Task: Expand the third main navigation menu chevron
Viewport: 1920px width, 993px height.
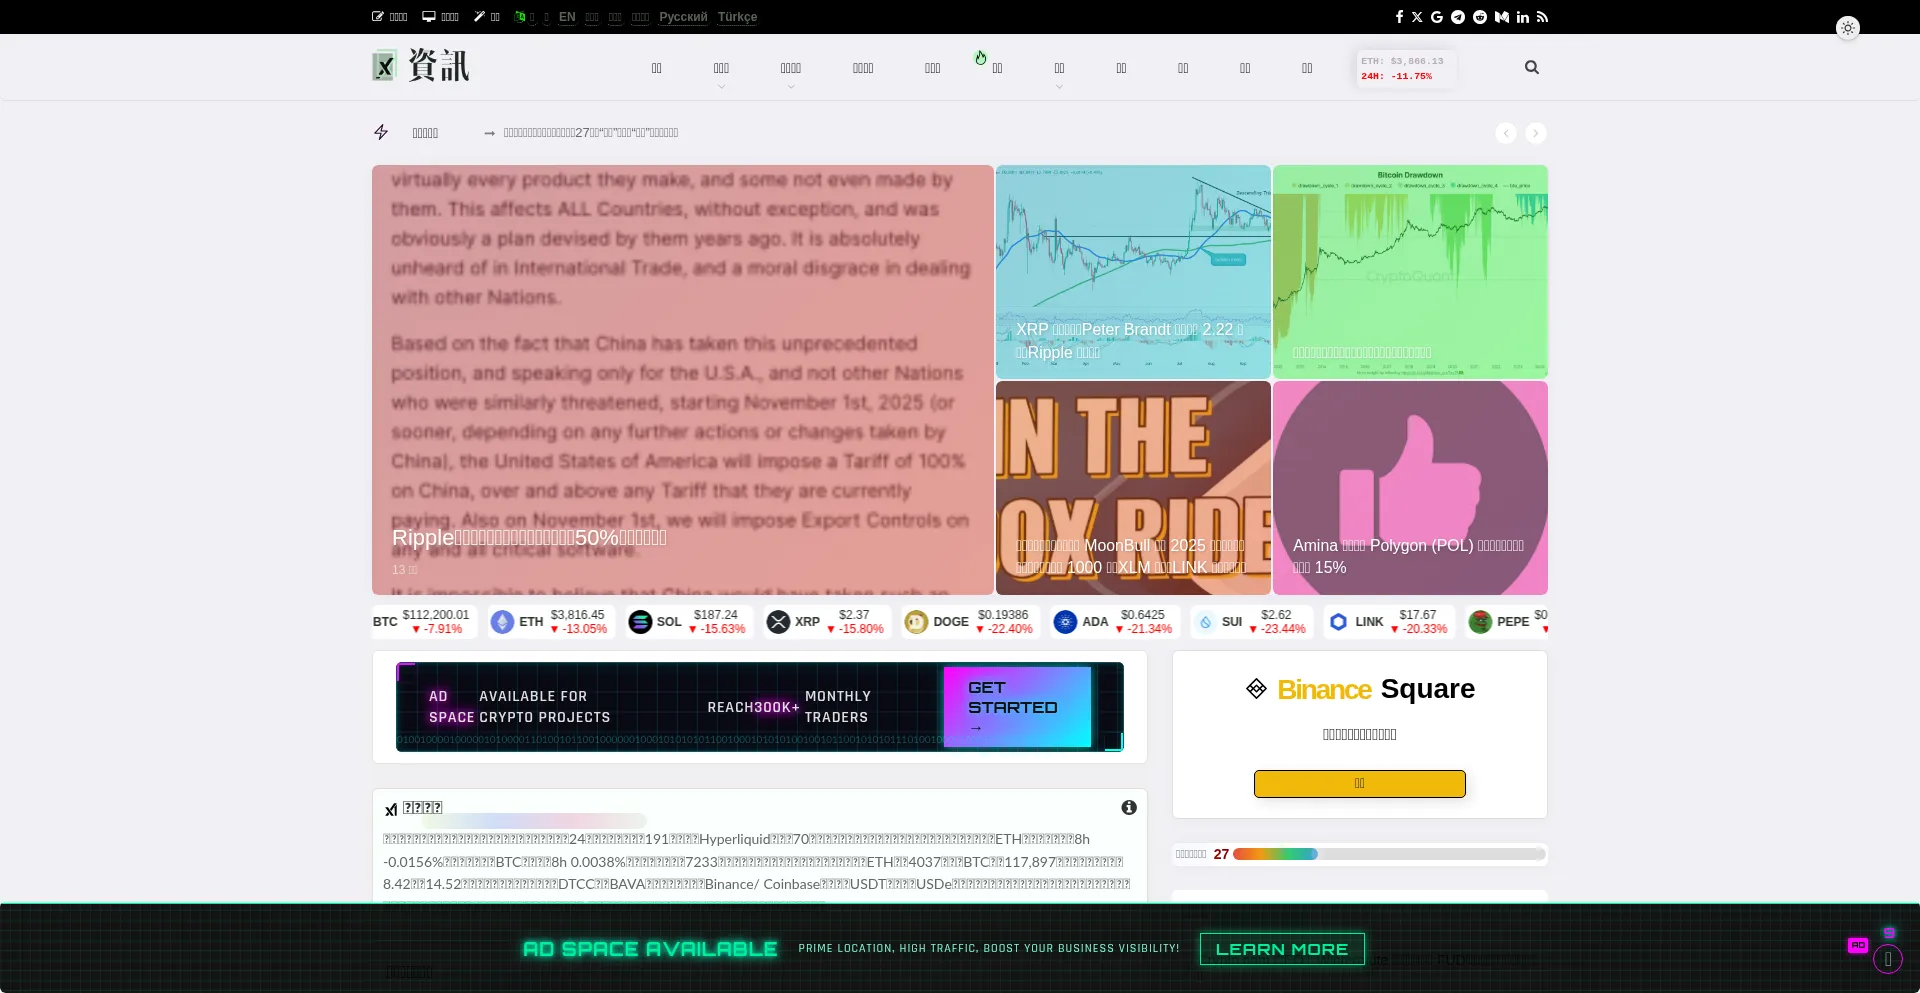Action: (791, 87)
